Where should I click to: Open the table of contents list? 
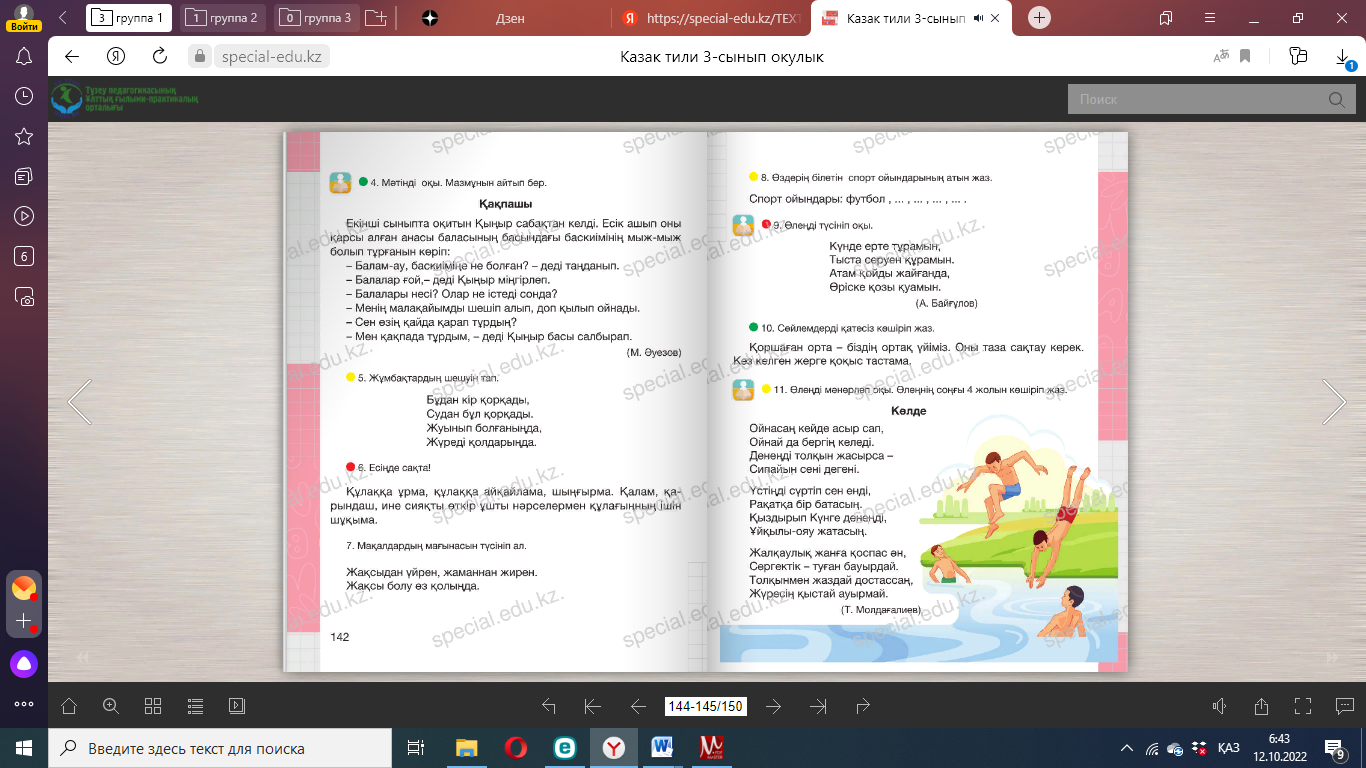pyautogui.click(x=195, y=706)
